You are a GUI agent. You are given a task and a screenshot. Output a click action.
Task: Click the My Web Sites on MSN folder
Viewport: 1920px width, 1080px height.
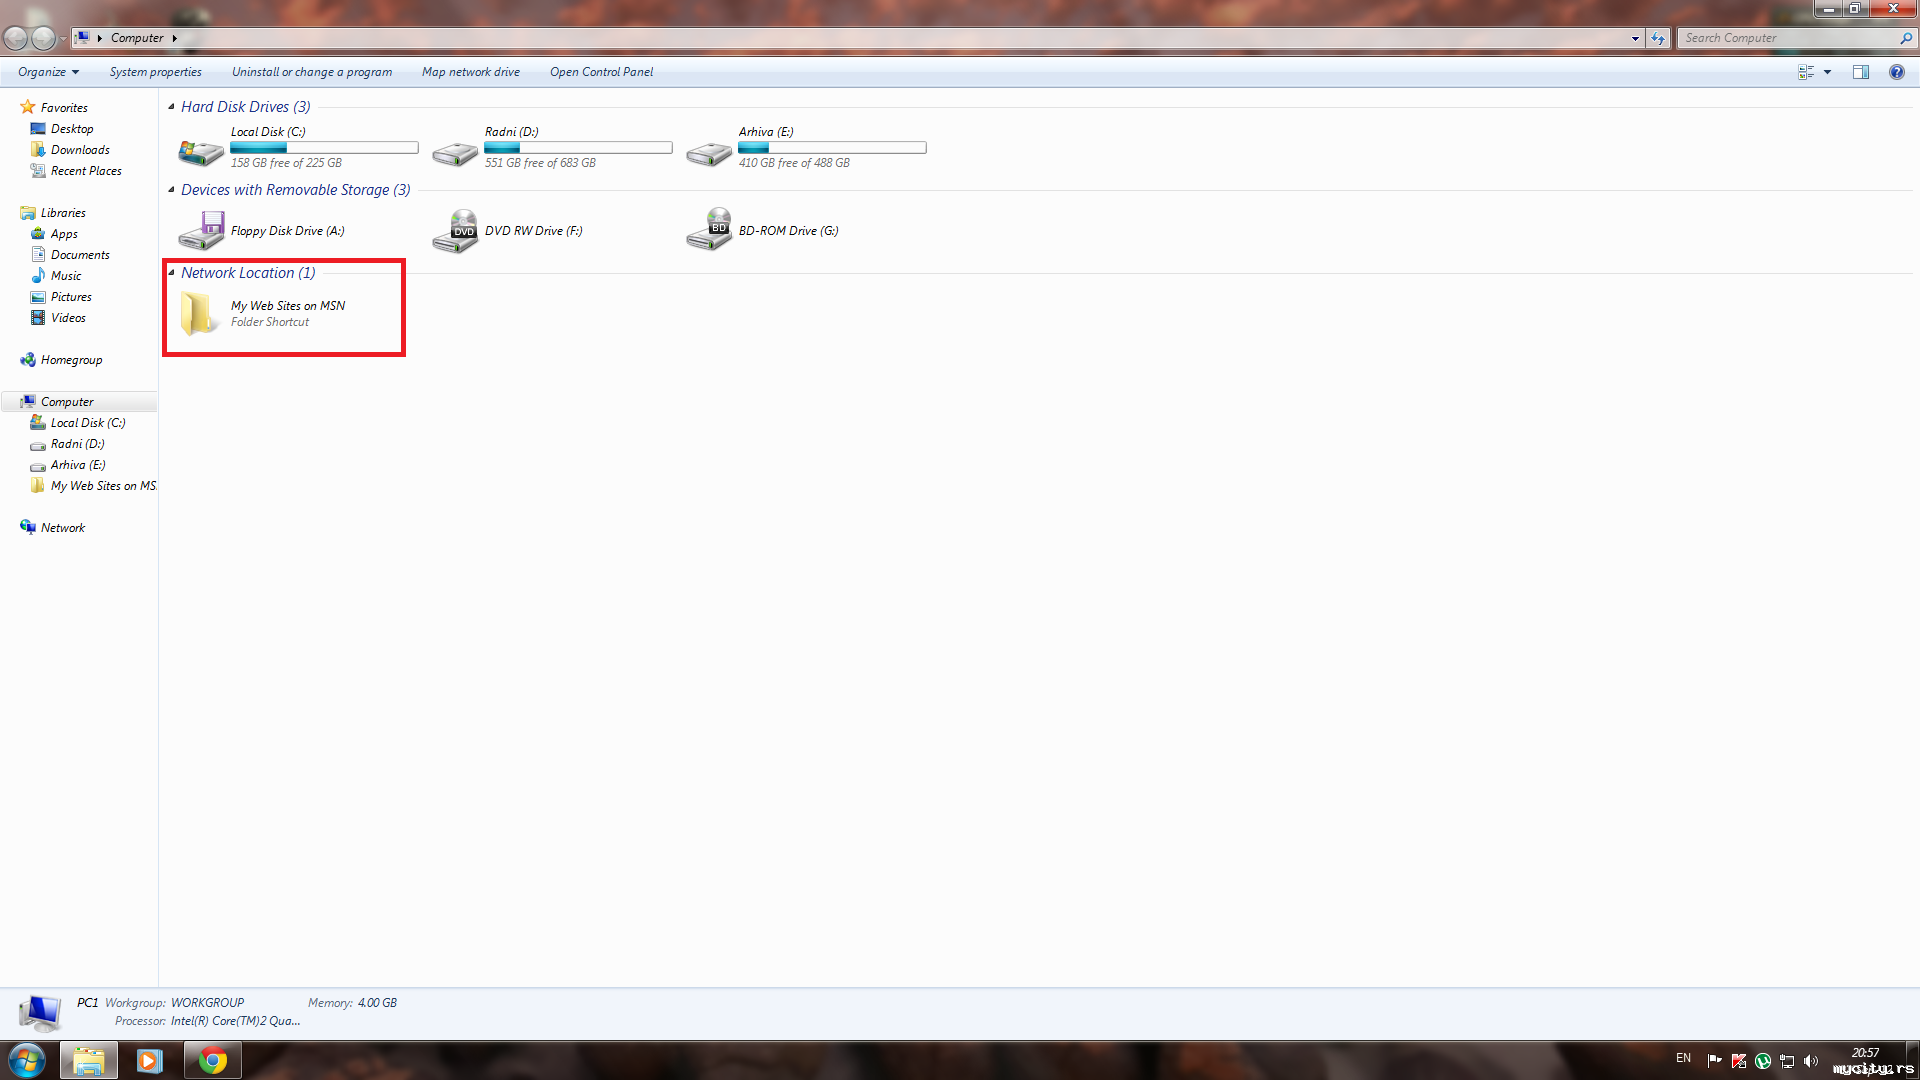[x=198, y=313]
